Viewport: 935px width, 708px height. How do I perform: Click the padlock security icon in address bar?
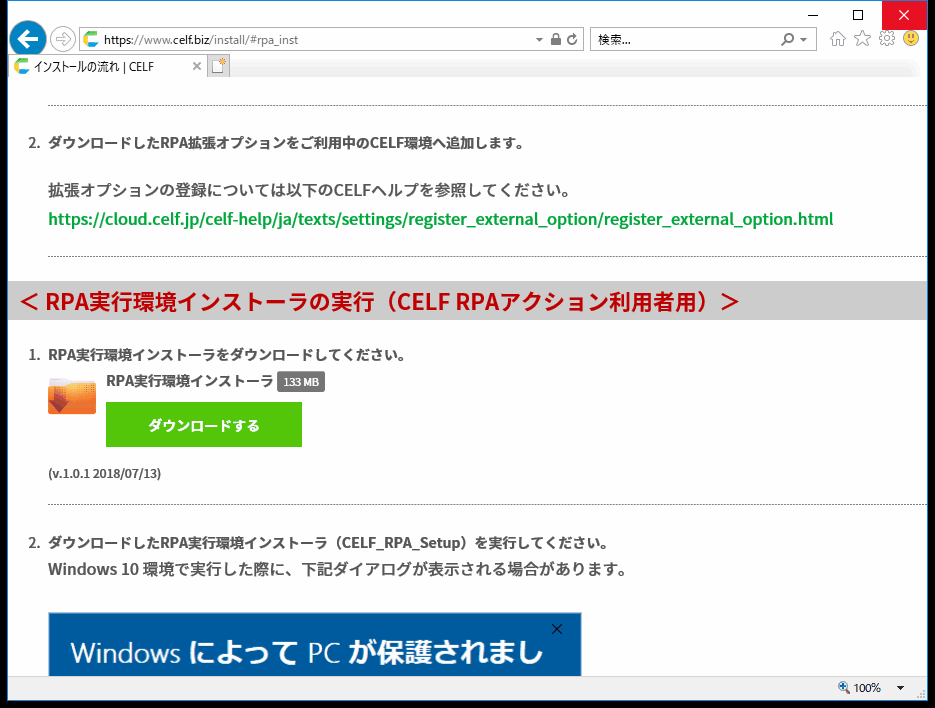click(555, 40)
